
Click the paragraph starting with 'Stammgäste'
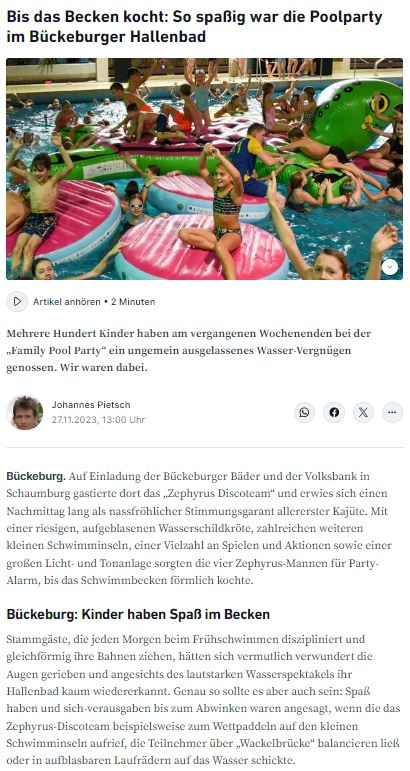click(x=204, y=699)
